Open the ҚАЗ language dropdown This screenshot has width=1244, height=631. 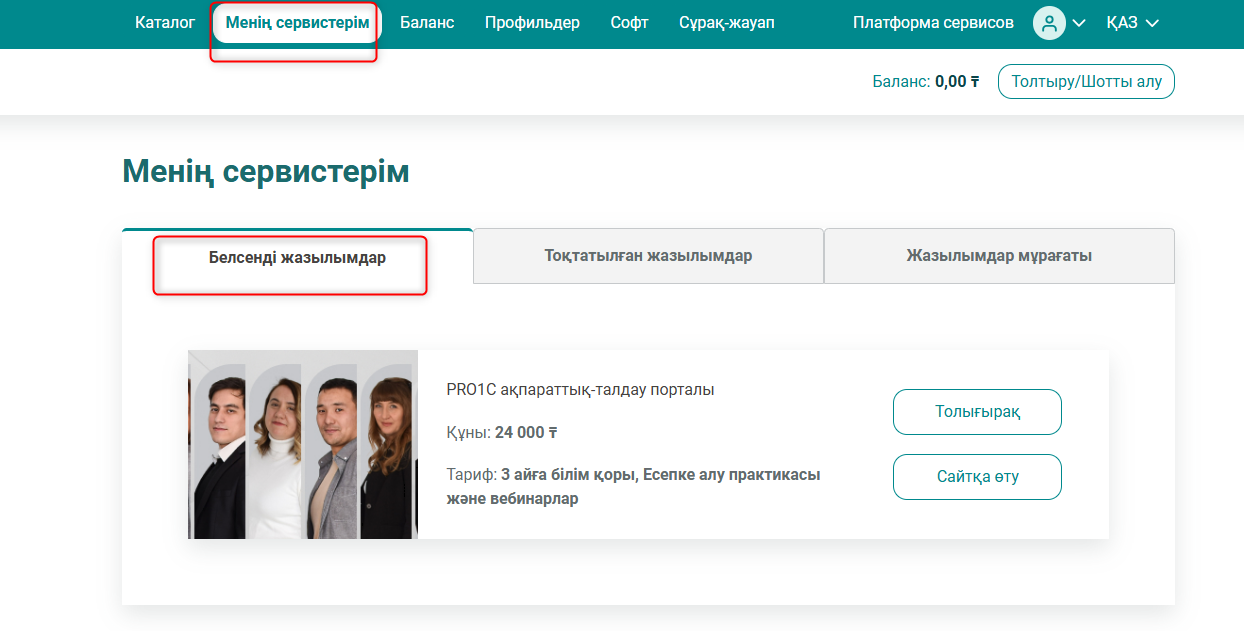tap(1132, 23)
